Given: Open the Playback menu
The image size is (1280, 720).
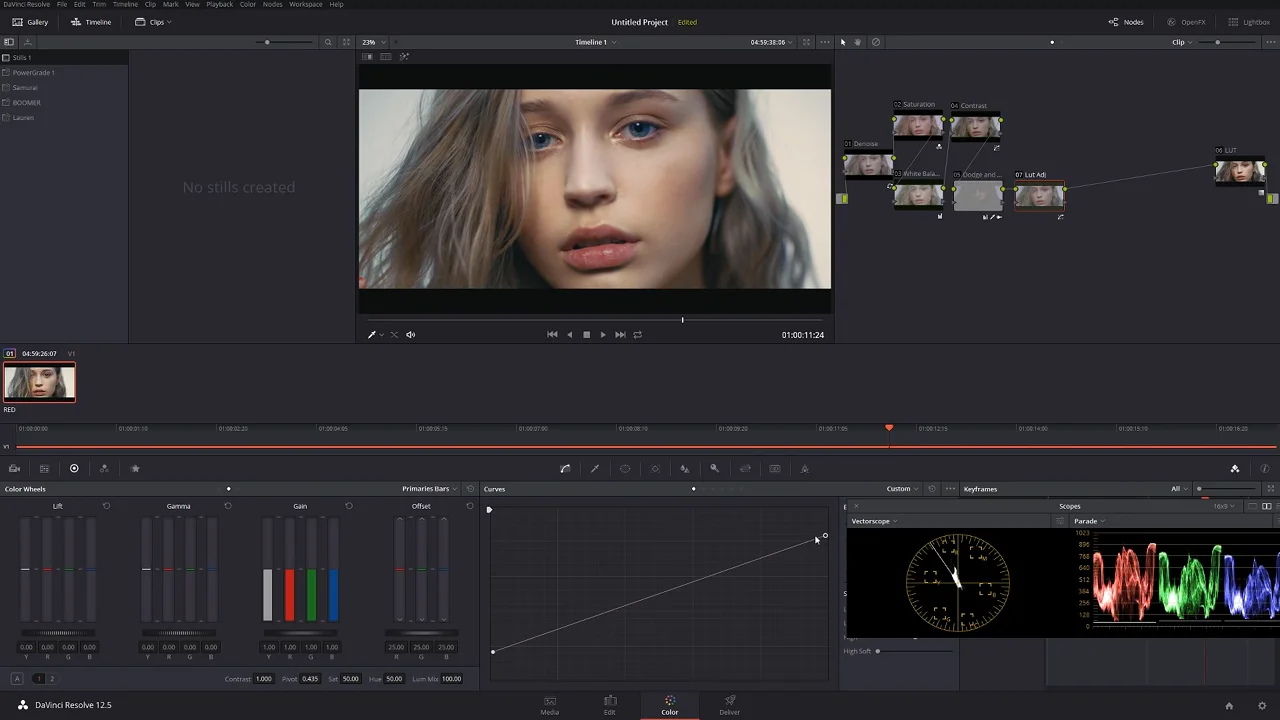Looking at the screenshot, I should point(219,4).
